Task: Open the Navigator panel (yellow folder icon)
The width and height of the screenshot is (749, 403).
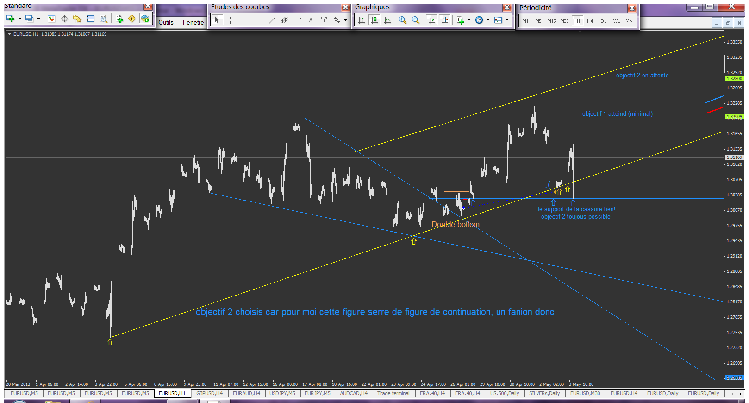Action: [x=77, y=19]
